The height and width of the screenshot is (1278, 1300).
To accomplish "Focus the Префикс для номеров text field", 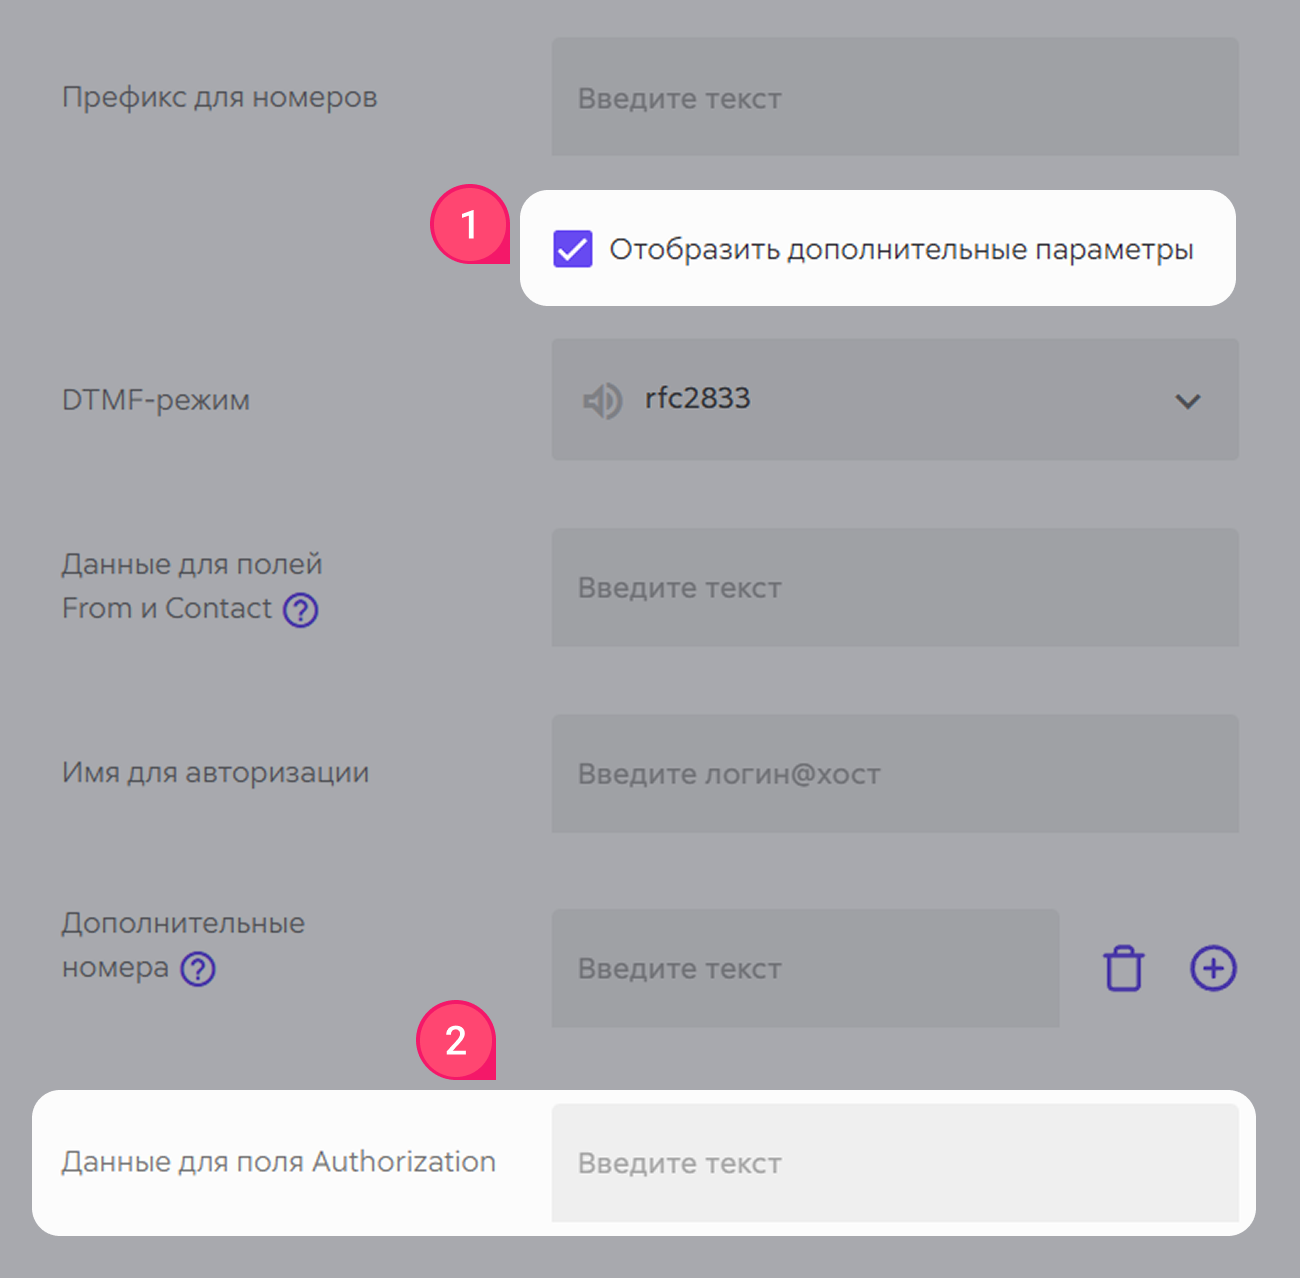I will [x=895, y=97].
